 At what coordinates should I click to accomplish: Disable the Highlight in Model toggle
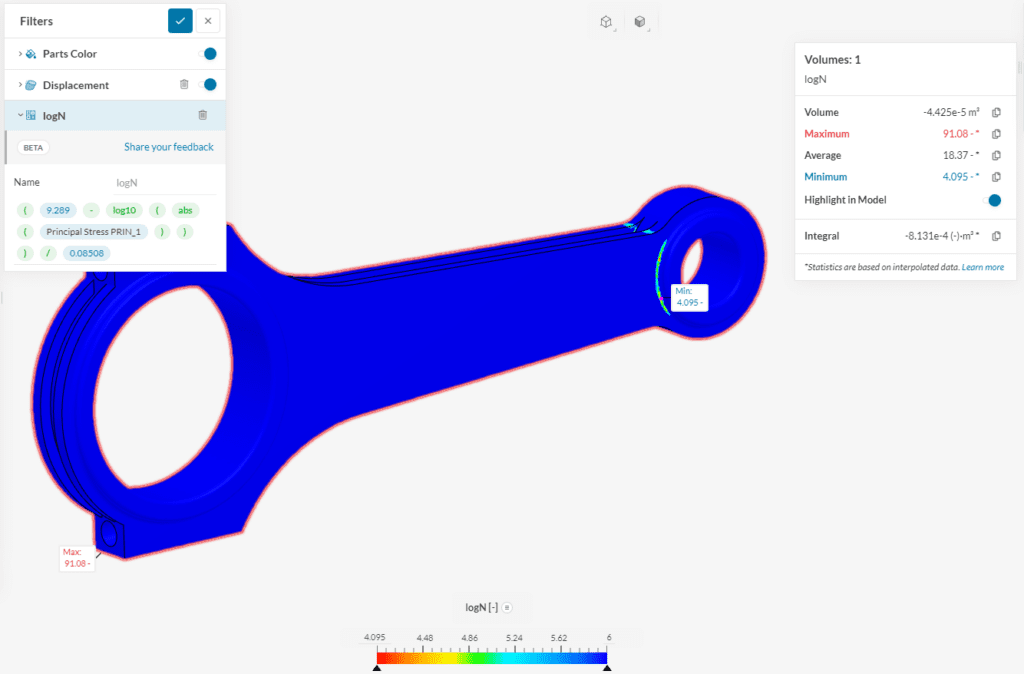(x=994, y=199)
